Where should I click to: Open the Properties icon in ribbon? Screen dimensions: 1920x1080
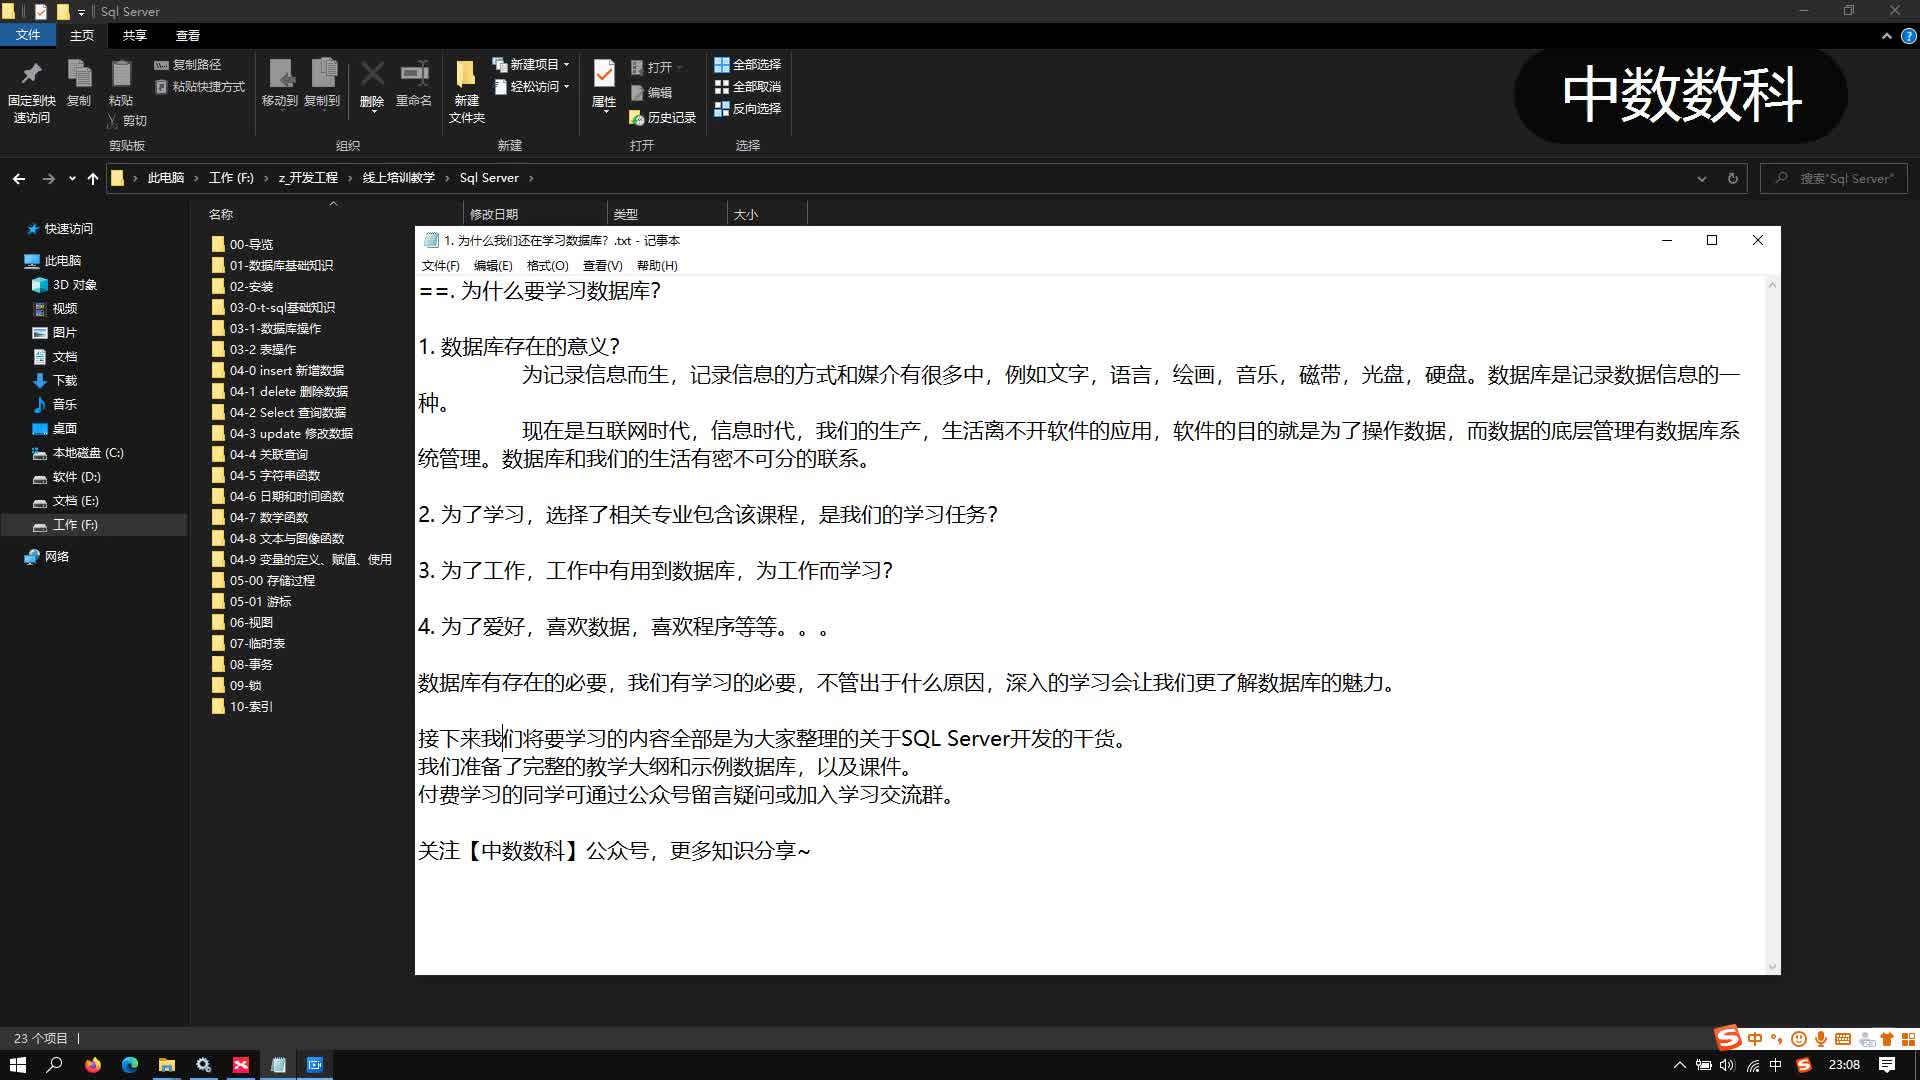tap(604, 75)
